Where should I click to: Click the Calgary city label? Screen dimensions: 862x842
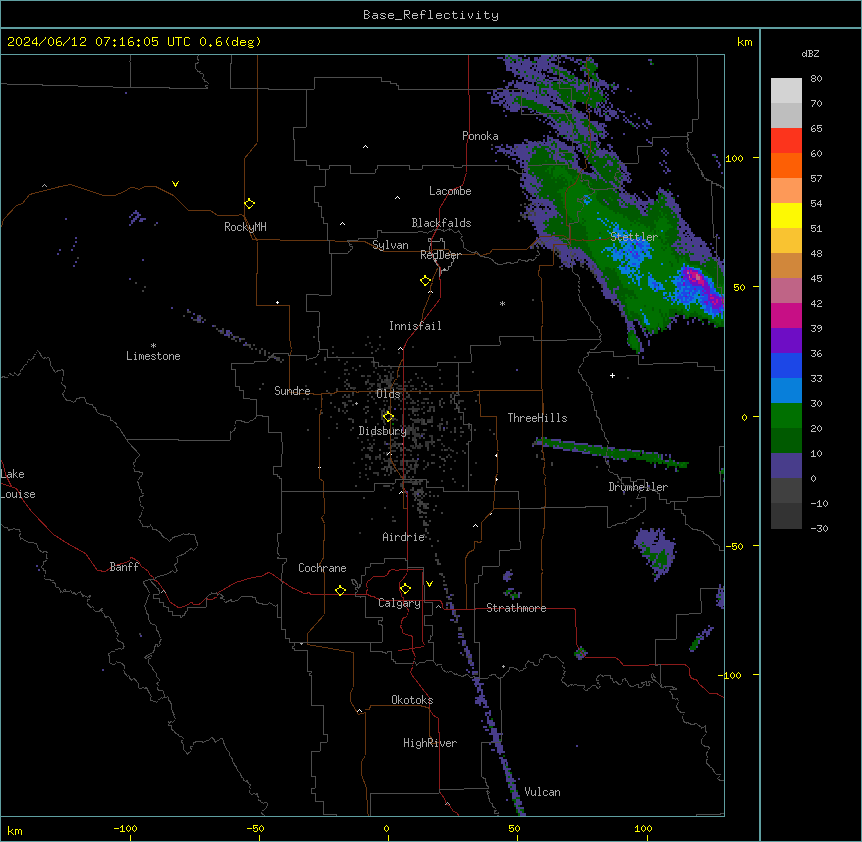click(x=399, y=603)
